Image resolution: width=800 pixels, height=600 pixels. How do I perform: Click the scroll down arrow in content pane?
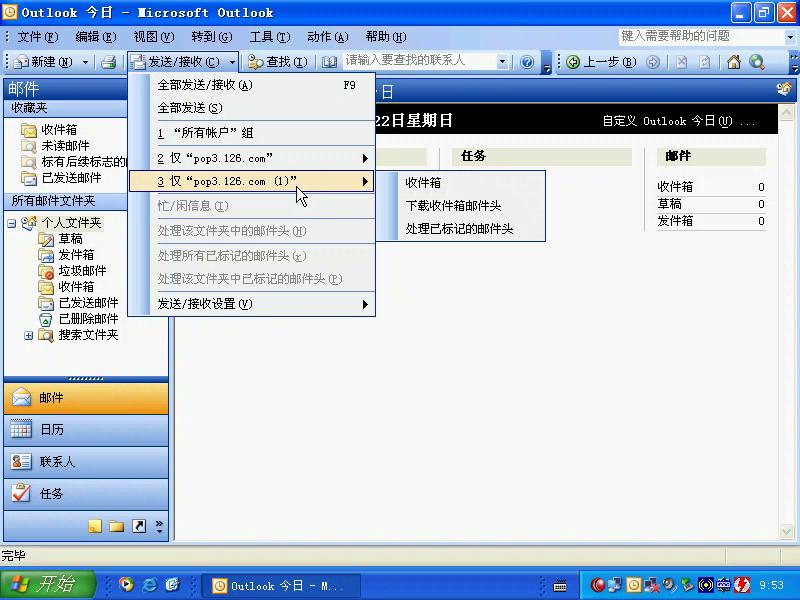[786, 532]
